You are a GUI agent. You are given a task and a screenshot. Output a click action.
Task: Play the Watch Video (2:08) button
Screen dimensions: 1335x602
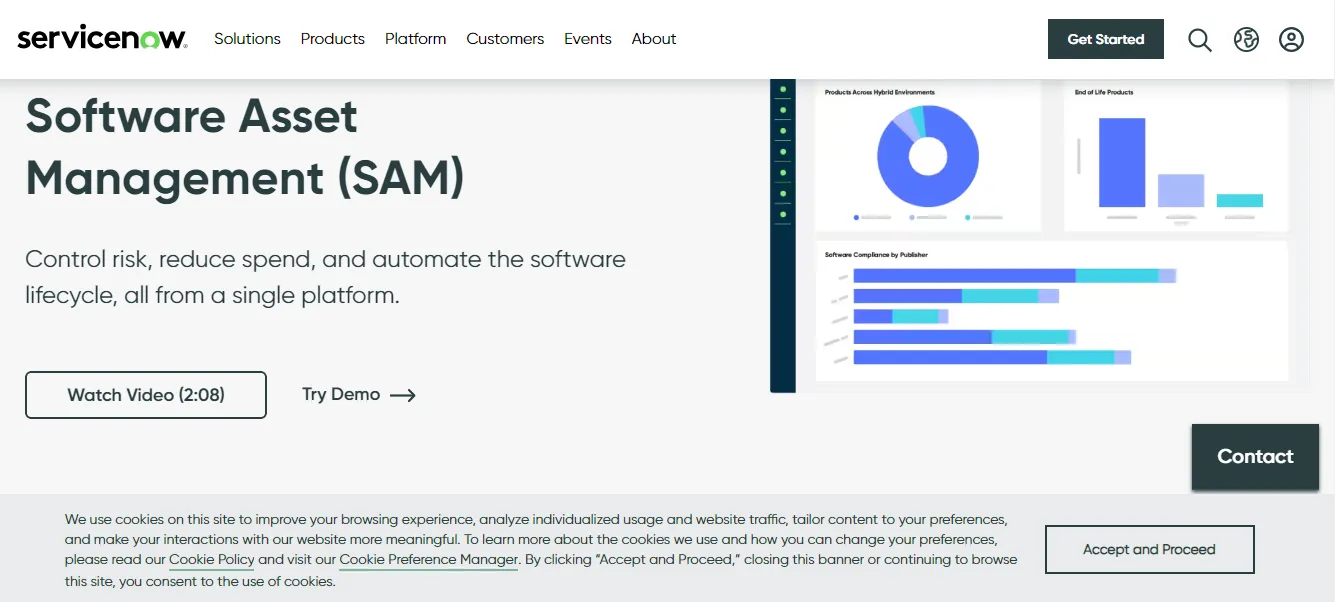click(146, 395)
